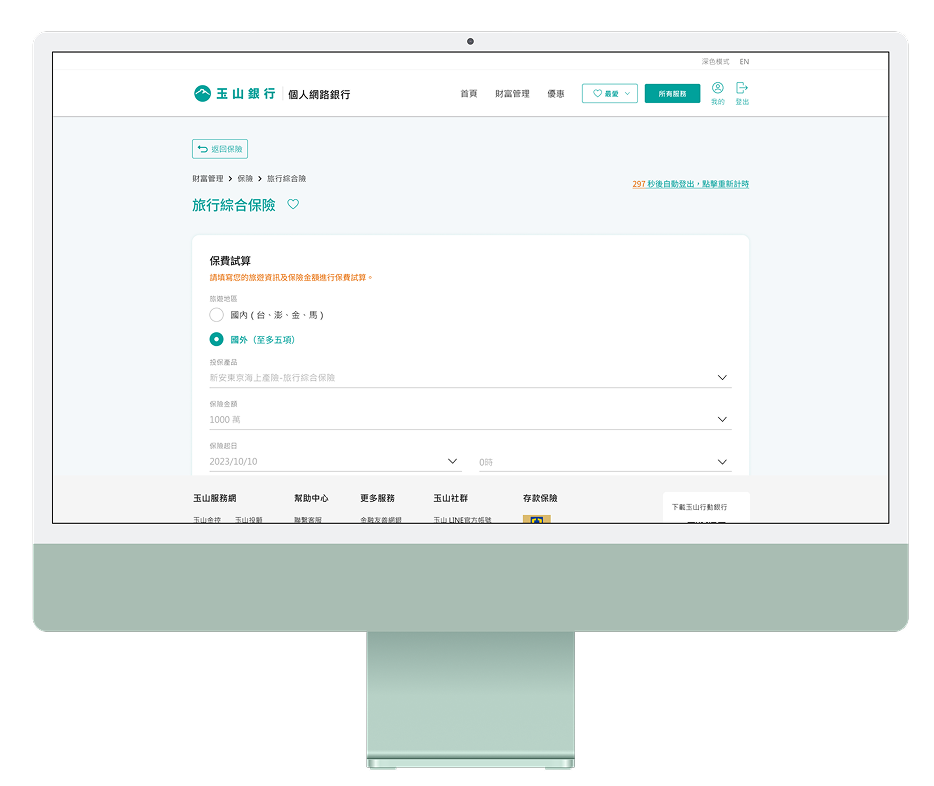Click the auto-logout timer reset link

point(690,184)
